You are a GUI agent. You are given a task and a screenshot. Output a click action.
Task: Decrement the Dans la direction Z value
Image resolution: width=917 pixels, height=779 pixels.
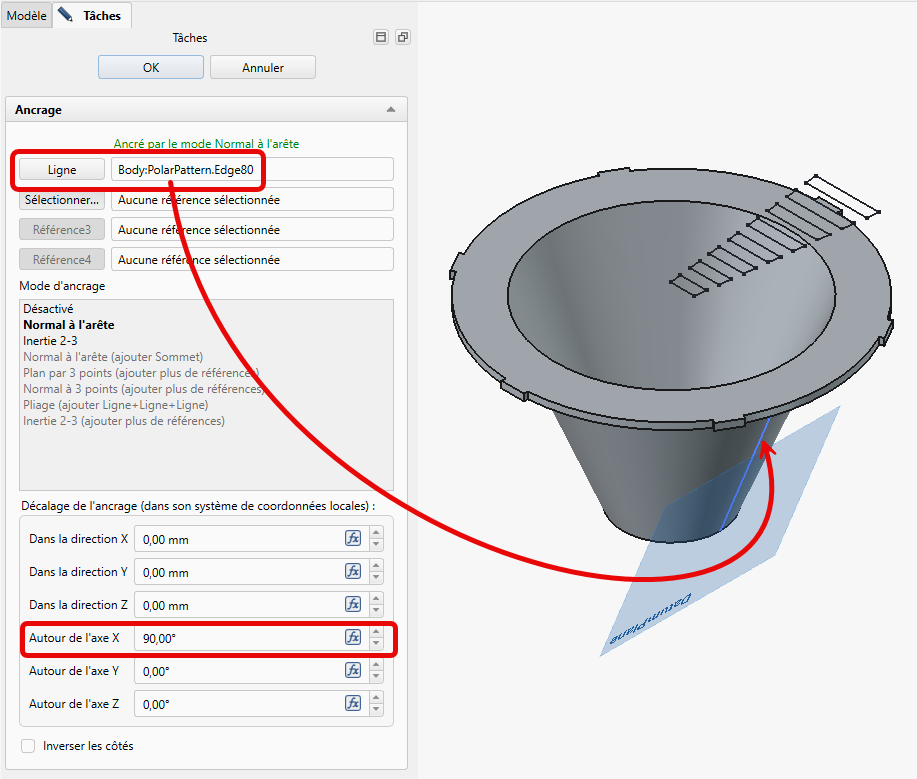(376, 611)
